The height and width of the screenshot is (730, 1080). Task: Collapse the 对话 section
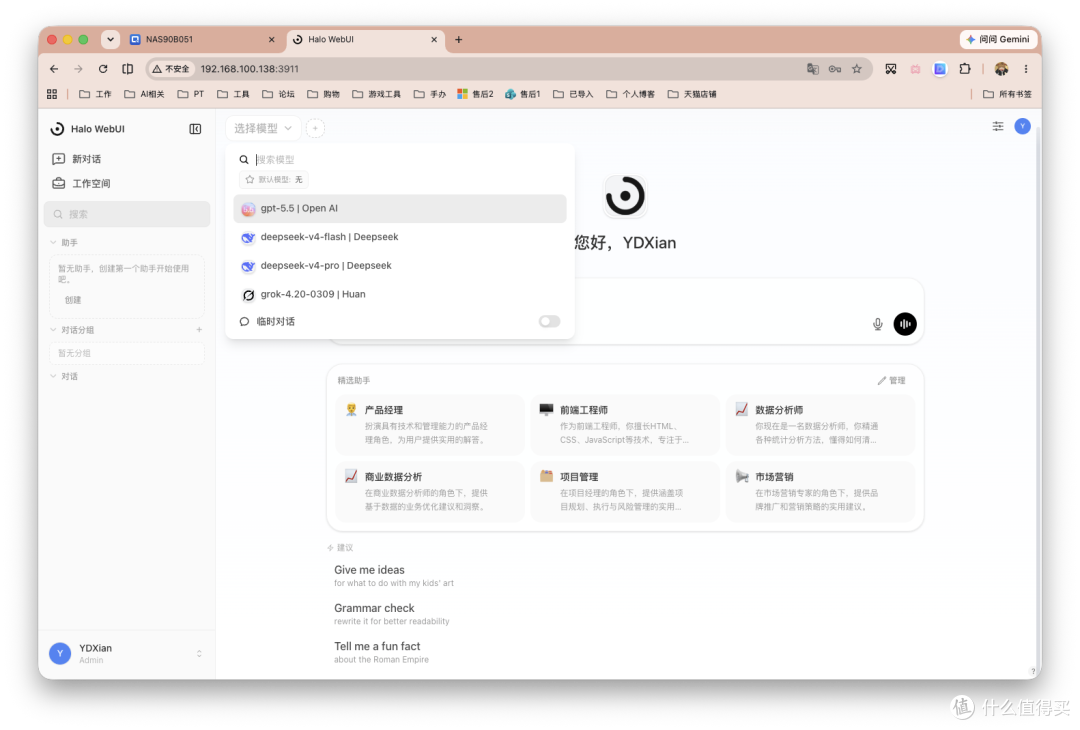(x=64, y=376)
